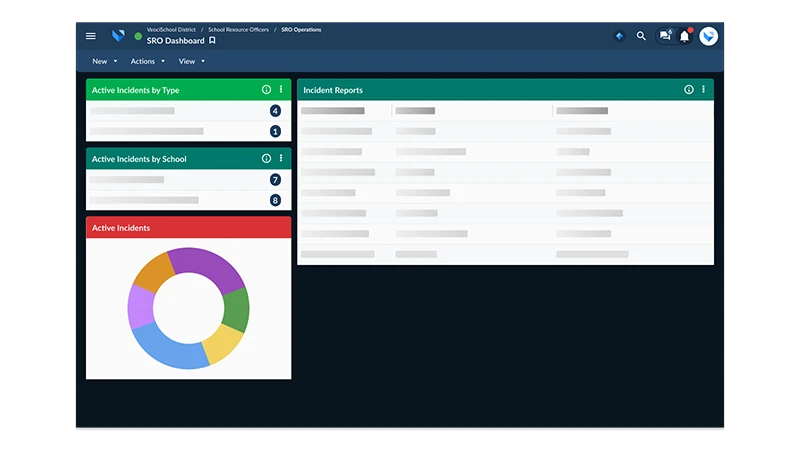Click the count badge 4 under Incidents by Type
Screen dimensions: 800x450
(275, 111)
